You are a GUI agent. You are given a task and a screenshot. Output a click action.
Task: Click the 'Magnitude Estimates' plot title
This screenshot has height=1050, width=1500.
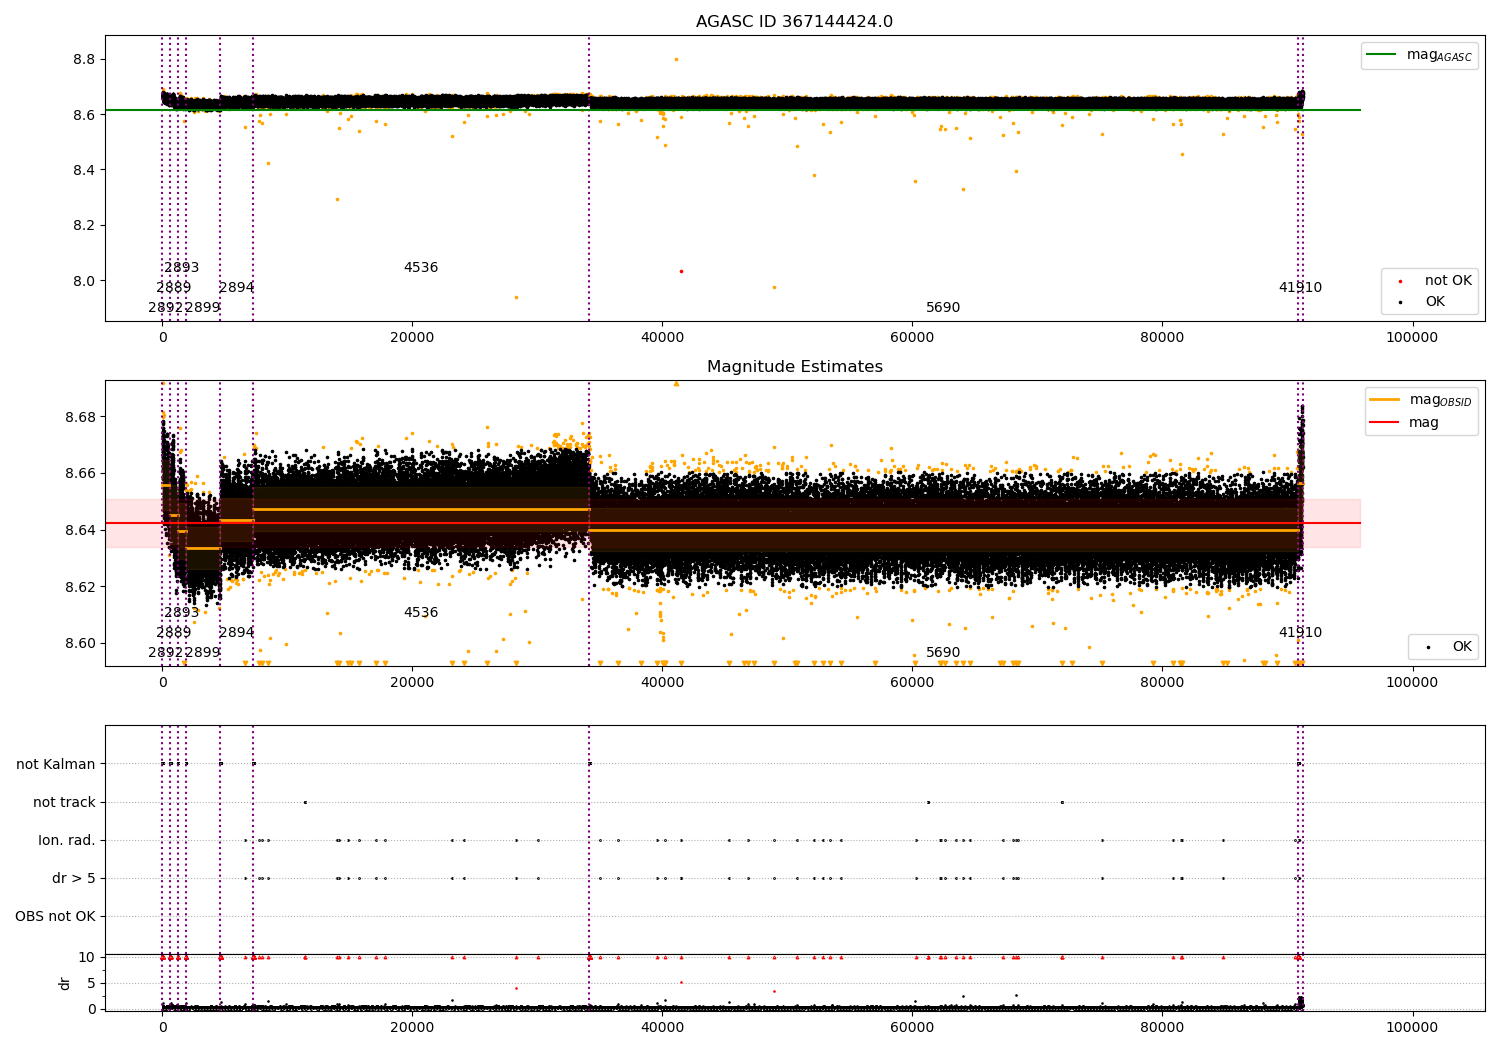coord(794,367)
